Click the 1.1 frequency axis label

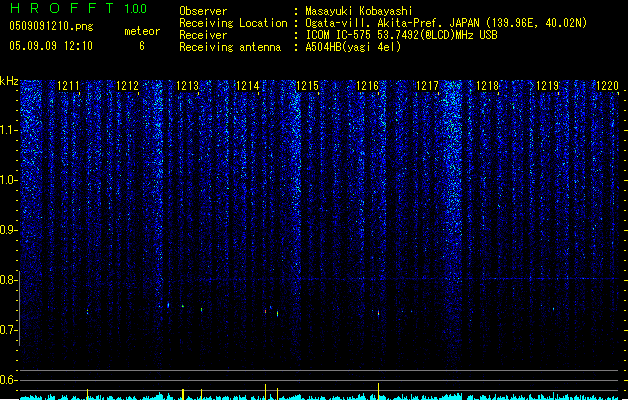point(8,130)
